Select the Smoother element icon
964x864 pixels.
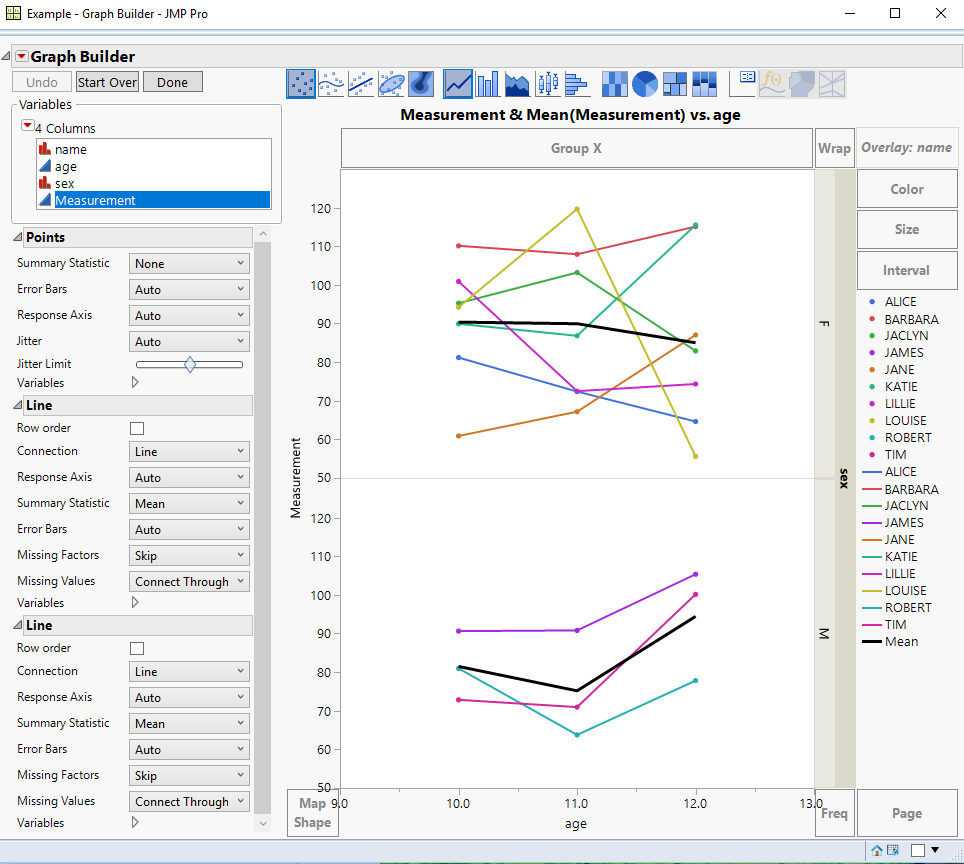pos(331,83)
